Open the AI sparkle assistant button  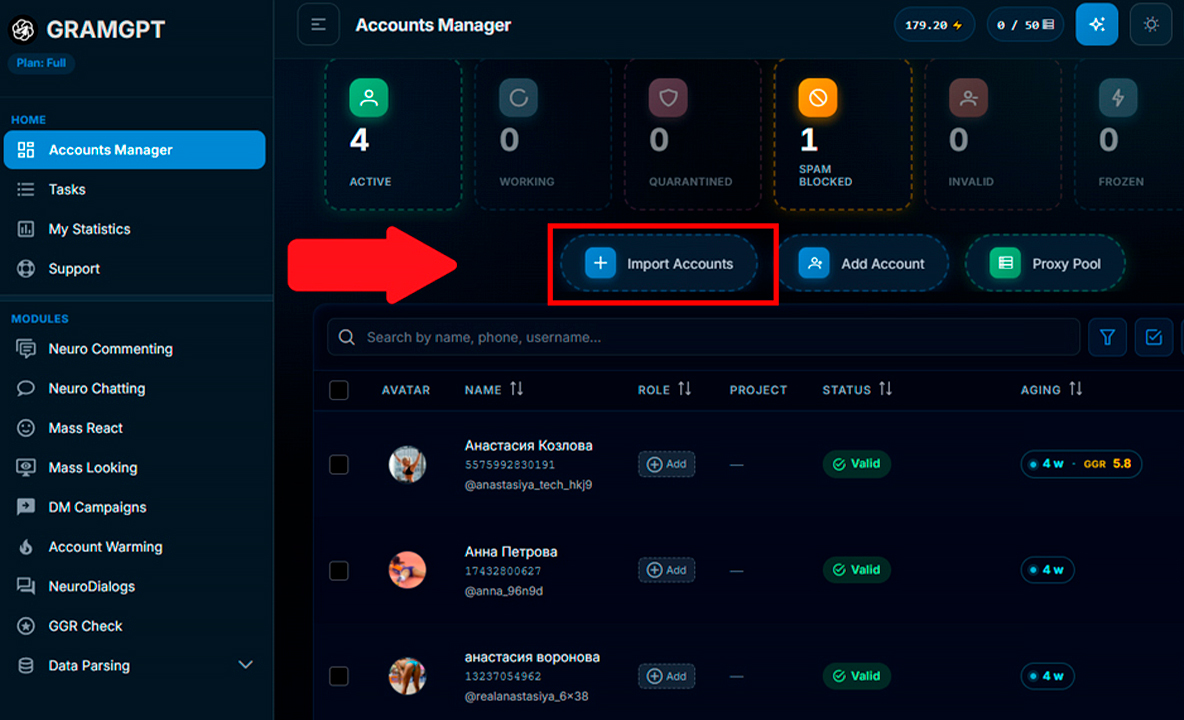click(x=1096, y=25)
